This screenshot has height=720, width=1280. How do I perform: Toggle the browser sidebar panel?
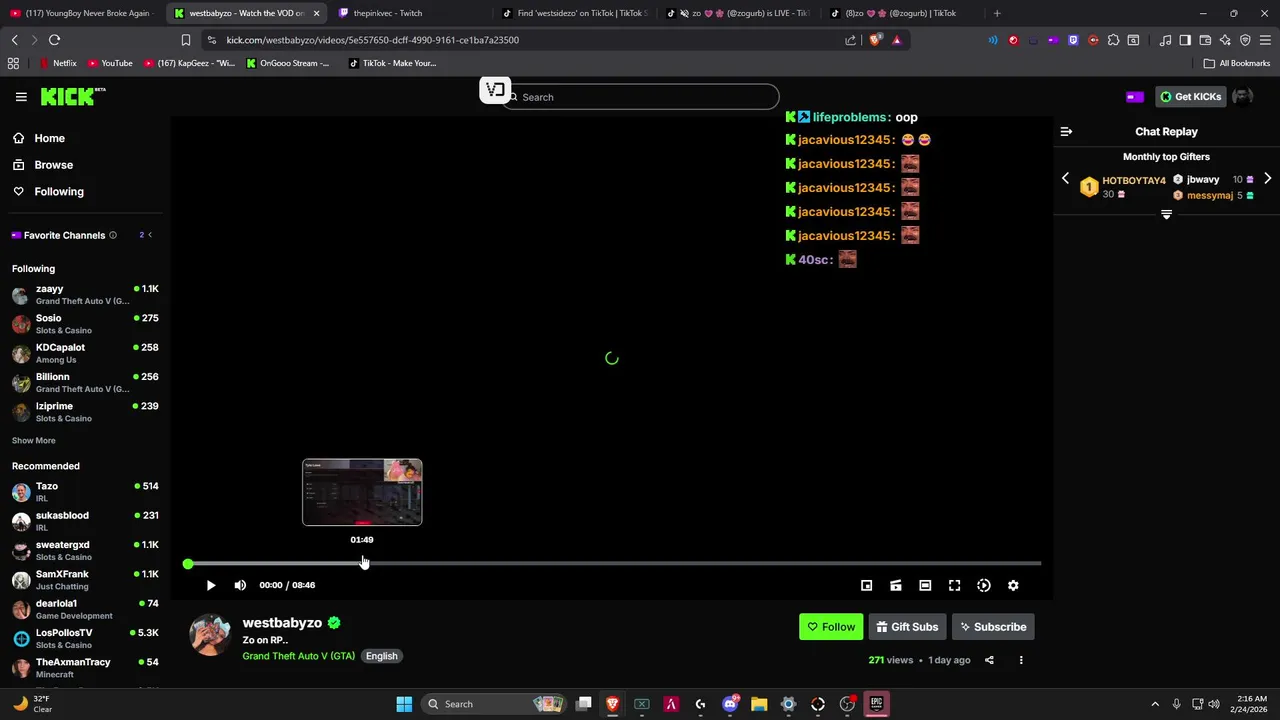click(x=1185, y=40)
